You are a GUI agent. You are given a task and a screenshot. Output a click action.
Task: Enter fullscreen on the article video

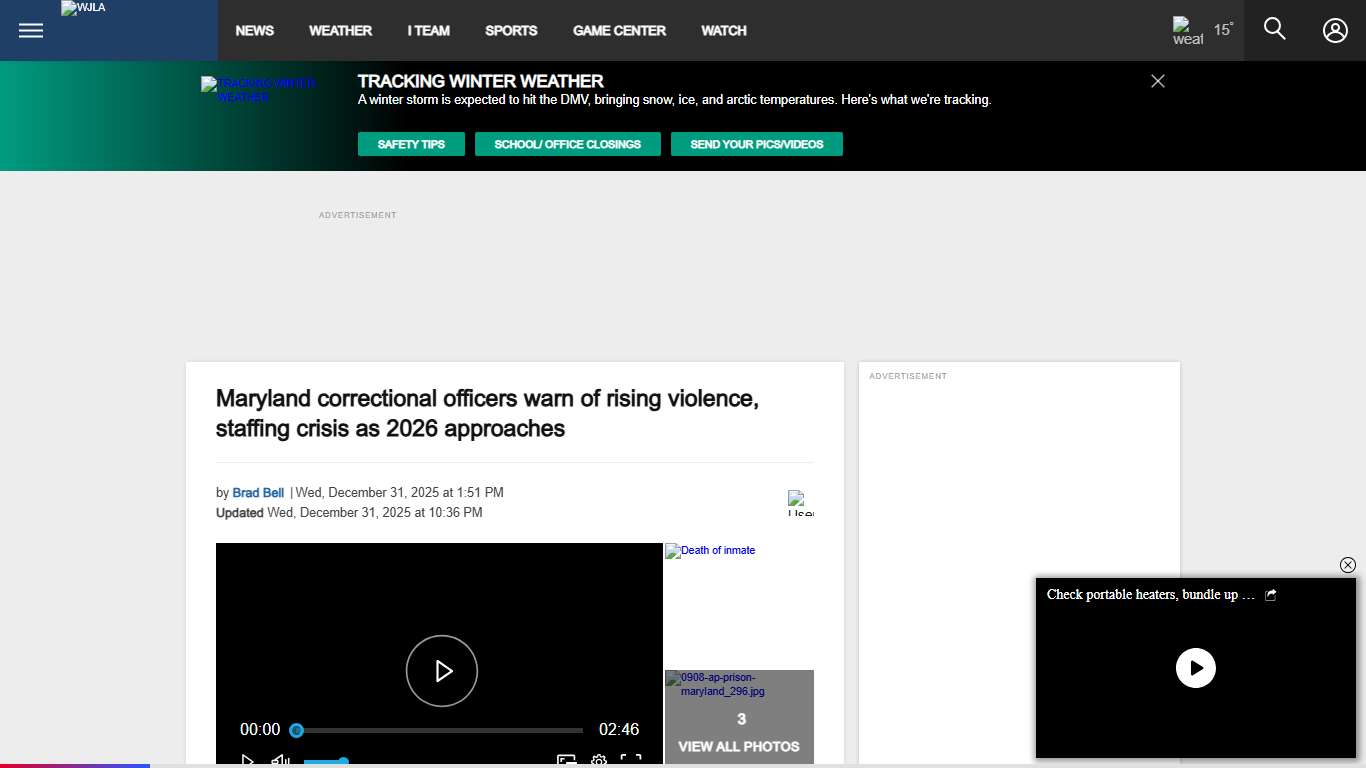(631, 761)
